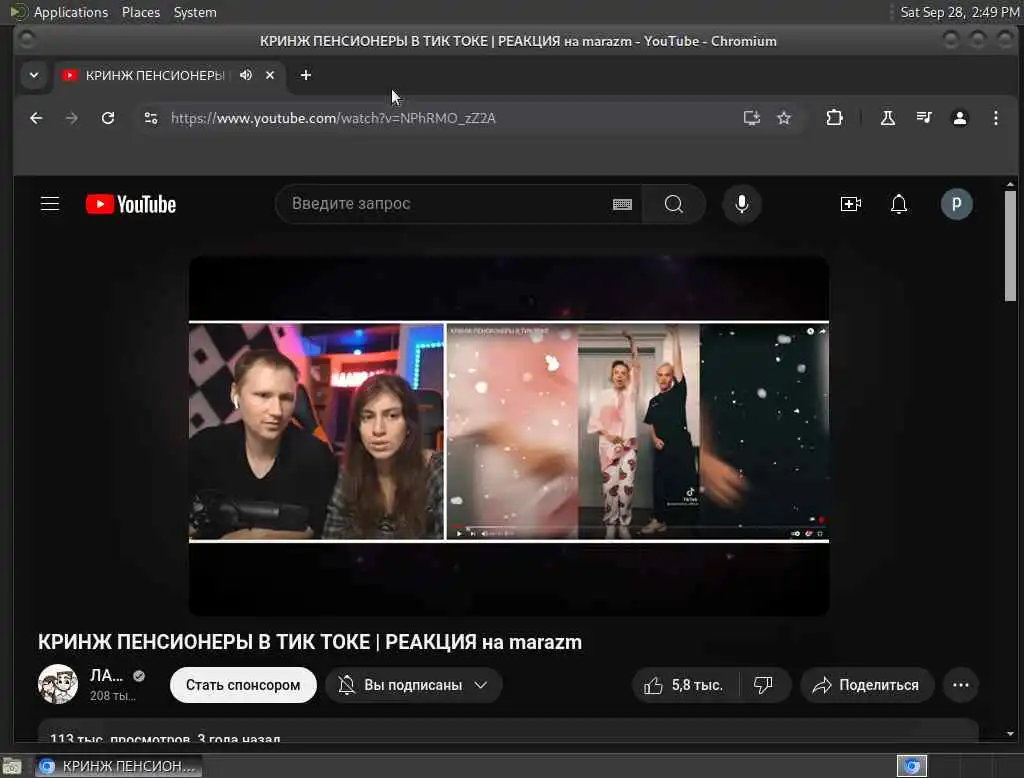Expand the description showing 113 тыс. просмотров
1024x778 pixels.
point(508,731)
